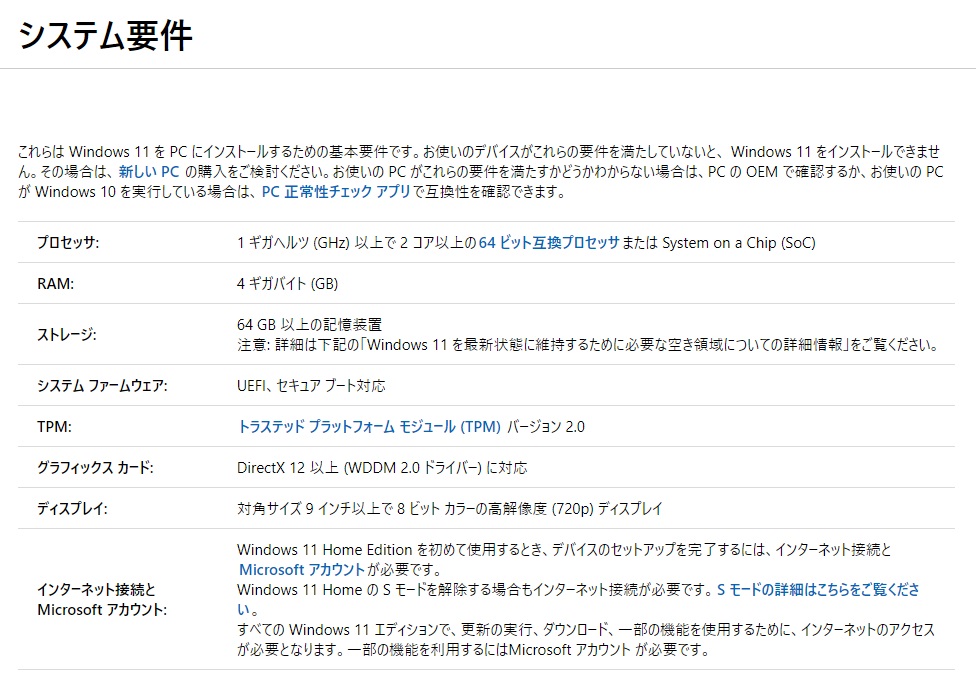Viewport: 976px width, 684px height.
Task: Select the プロセッサ: row label
Action: (x=68, y=243)
